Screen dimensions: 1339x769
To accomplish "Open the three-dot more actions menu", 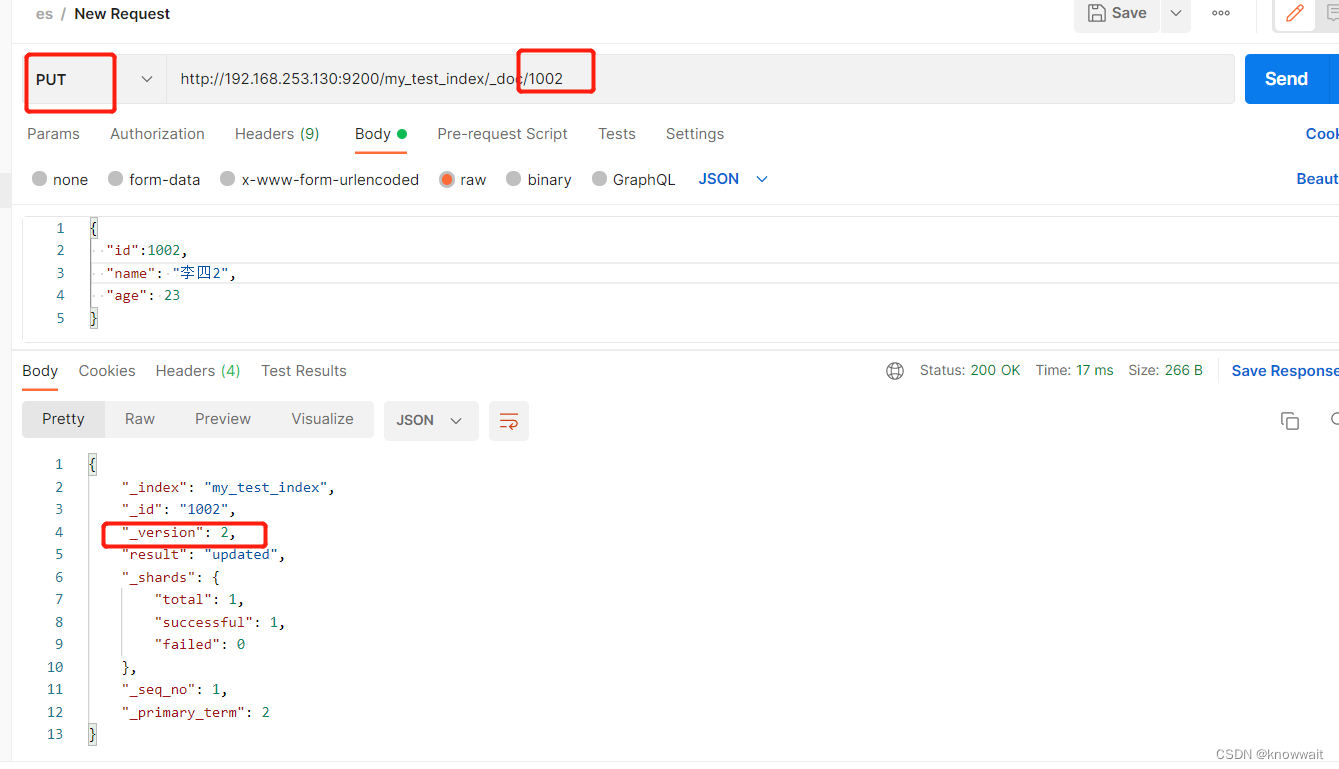I will [x=1221, y=14].
